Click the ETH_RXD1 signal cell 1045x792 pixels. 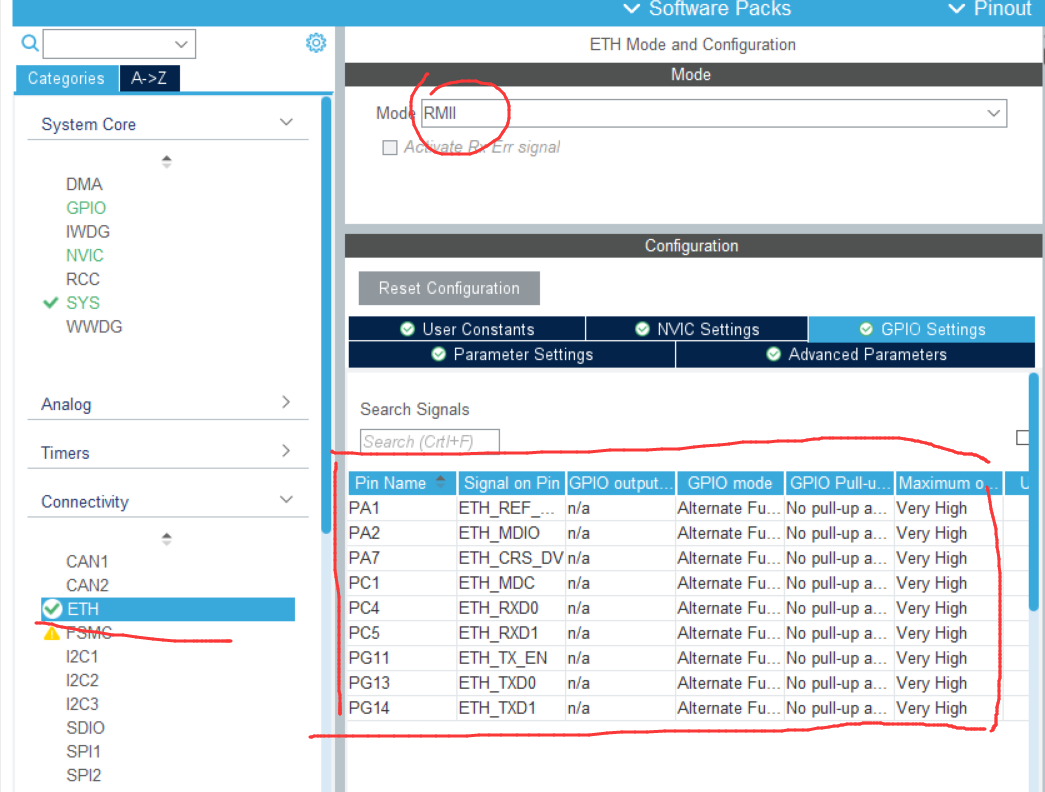pos(511,633)
